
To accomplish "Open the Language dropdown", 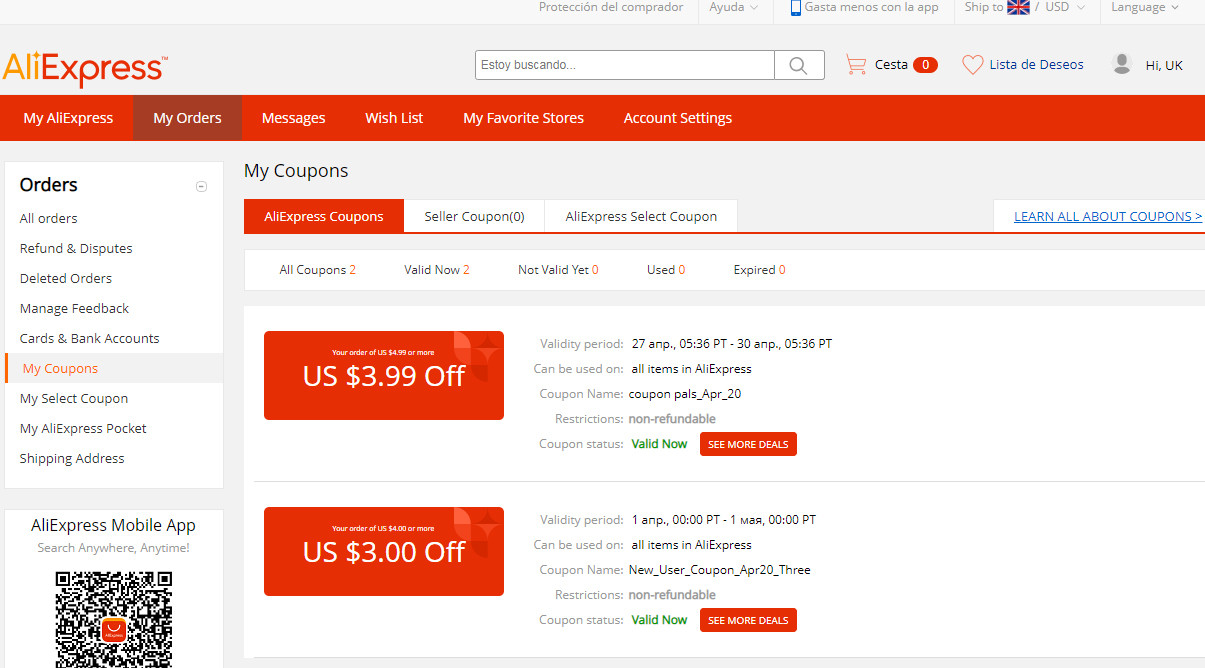I will click(x=1145, y=7).
